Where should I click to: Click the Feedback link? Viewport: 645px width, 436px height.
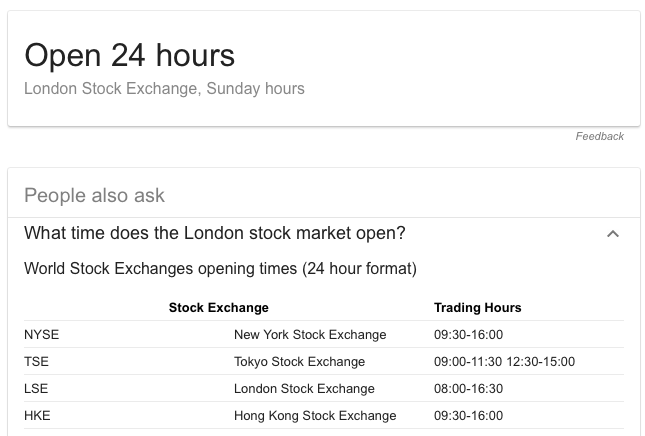[599, 136]
